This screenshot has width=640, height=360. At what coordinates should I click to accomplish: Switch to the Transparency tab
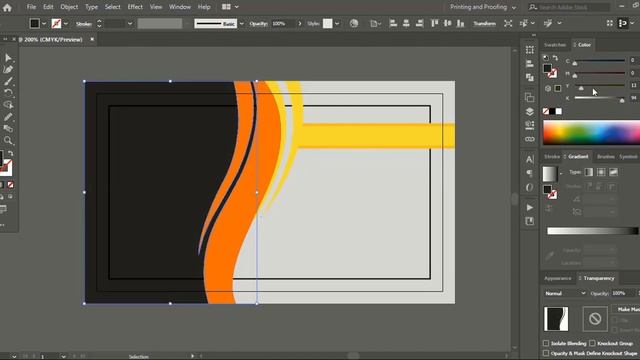pyautogui.click(x=598, y=278)
